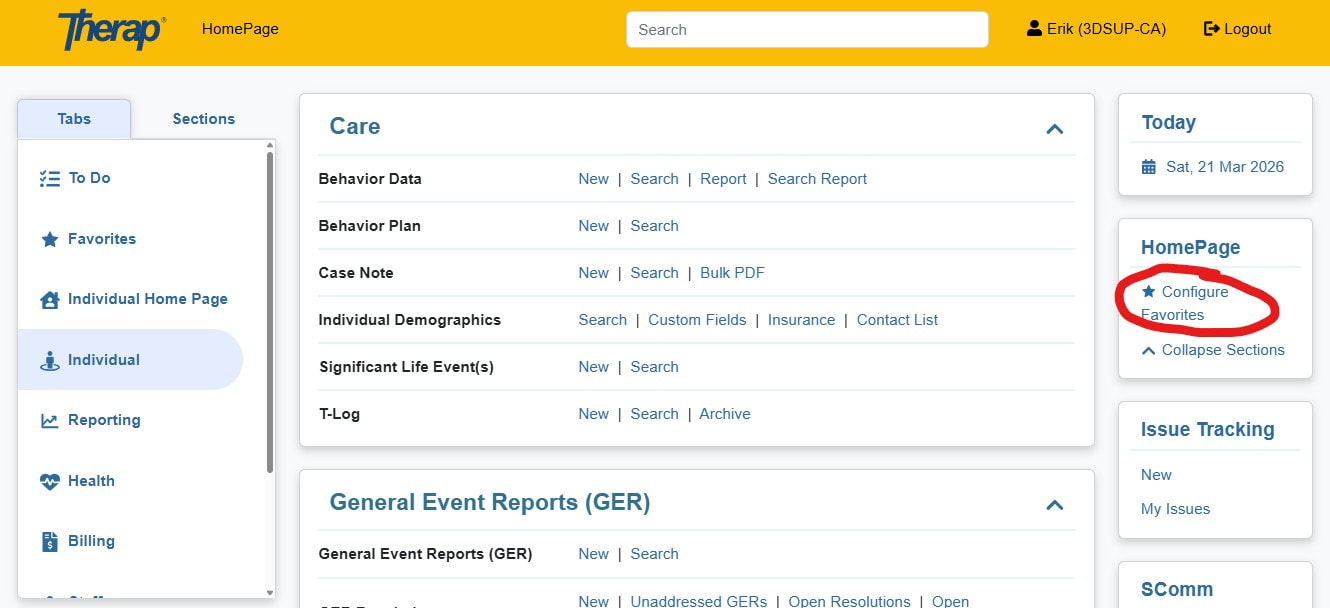The height and width of the screenshot is (608, 1330).
Task: Collapse the General Event Reports section
Action: (1054, 505)
